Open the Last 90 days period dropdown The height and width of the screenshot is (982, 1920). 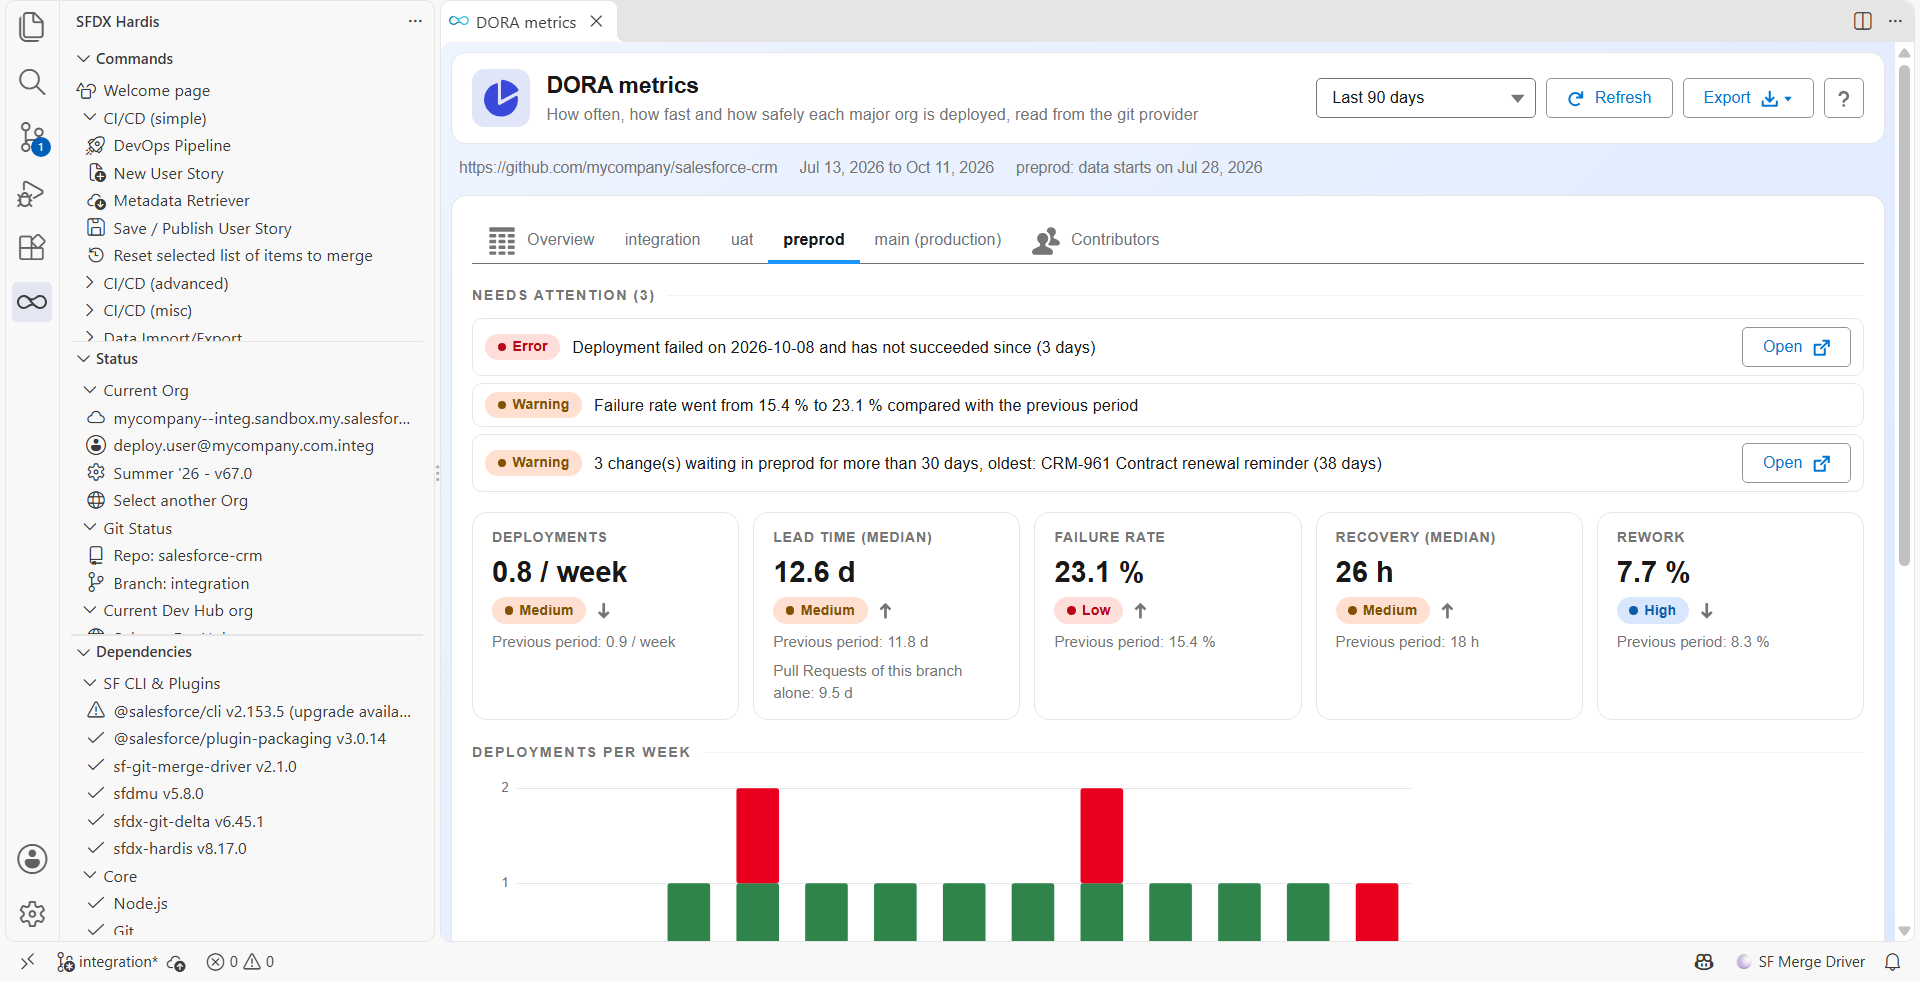[x=1425, y=98]
